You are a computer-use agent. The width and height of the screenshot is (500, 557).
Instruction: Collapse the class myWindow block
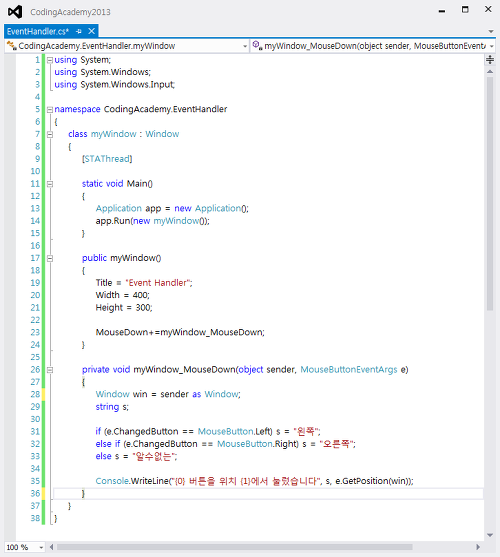[x=50, y=134]
